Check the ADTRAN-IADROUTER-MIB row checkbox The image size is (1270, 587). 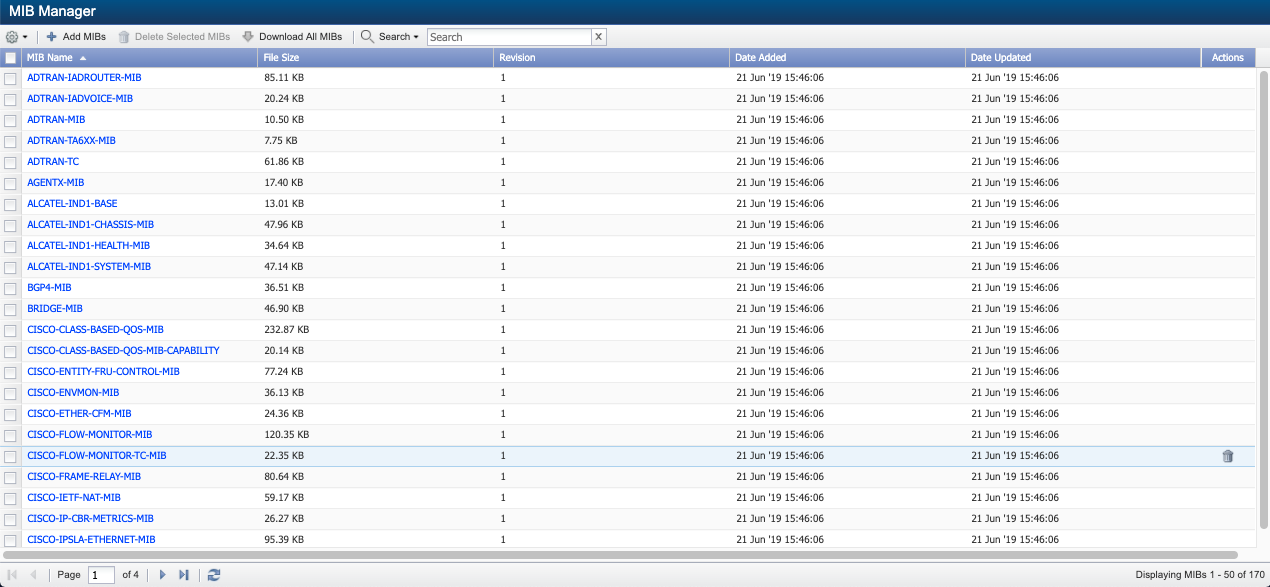(10, 78)
